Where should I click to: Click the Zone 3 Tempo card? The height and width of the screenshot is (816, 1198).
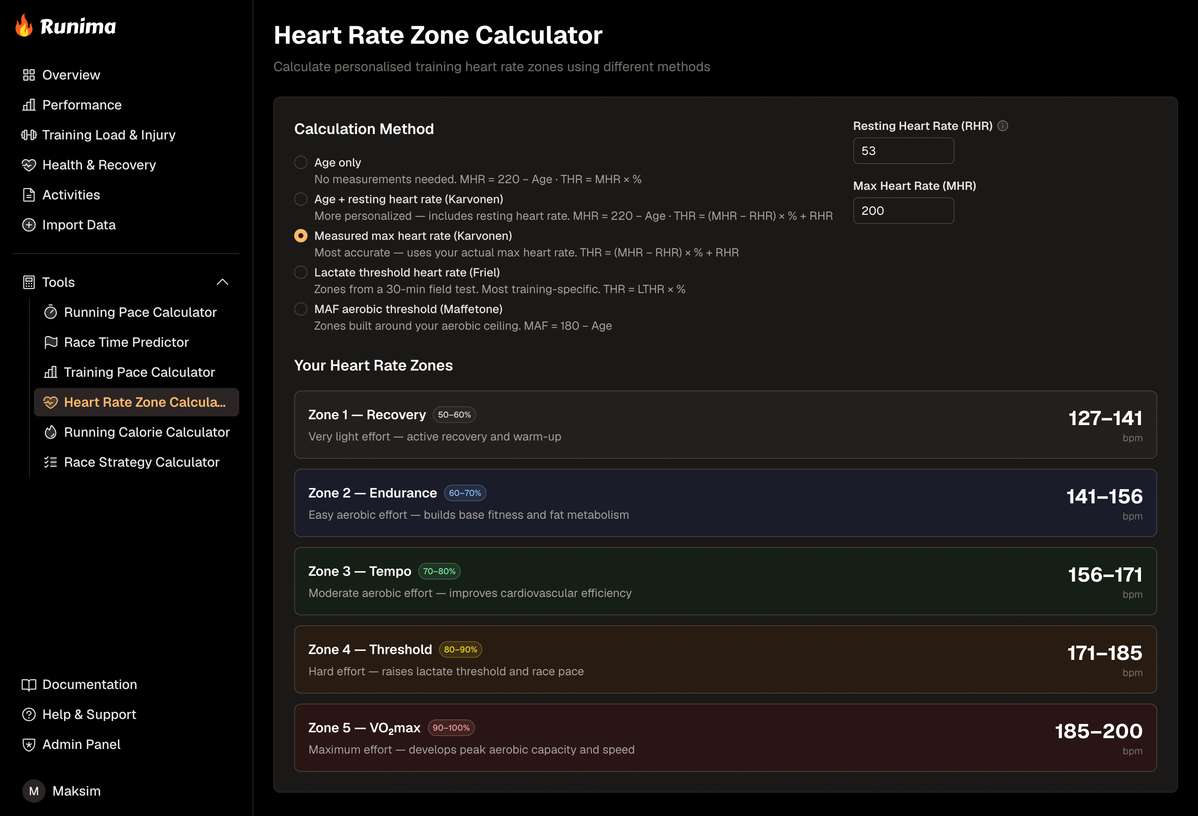point(725,581)
